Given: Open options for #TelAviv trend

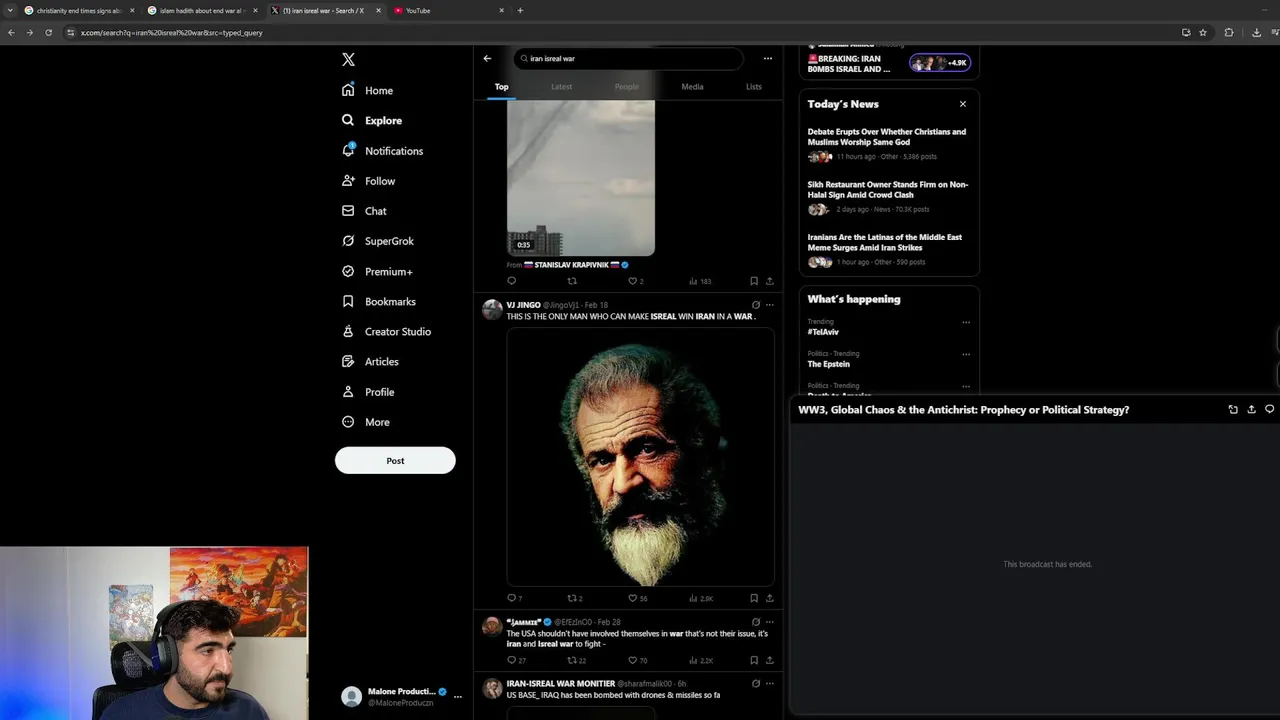Looking at the screenshot, I should (966, 323).
